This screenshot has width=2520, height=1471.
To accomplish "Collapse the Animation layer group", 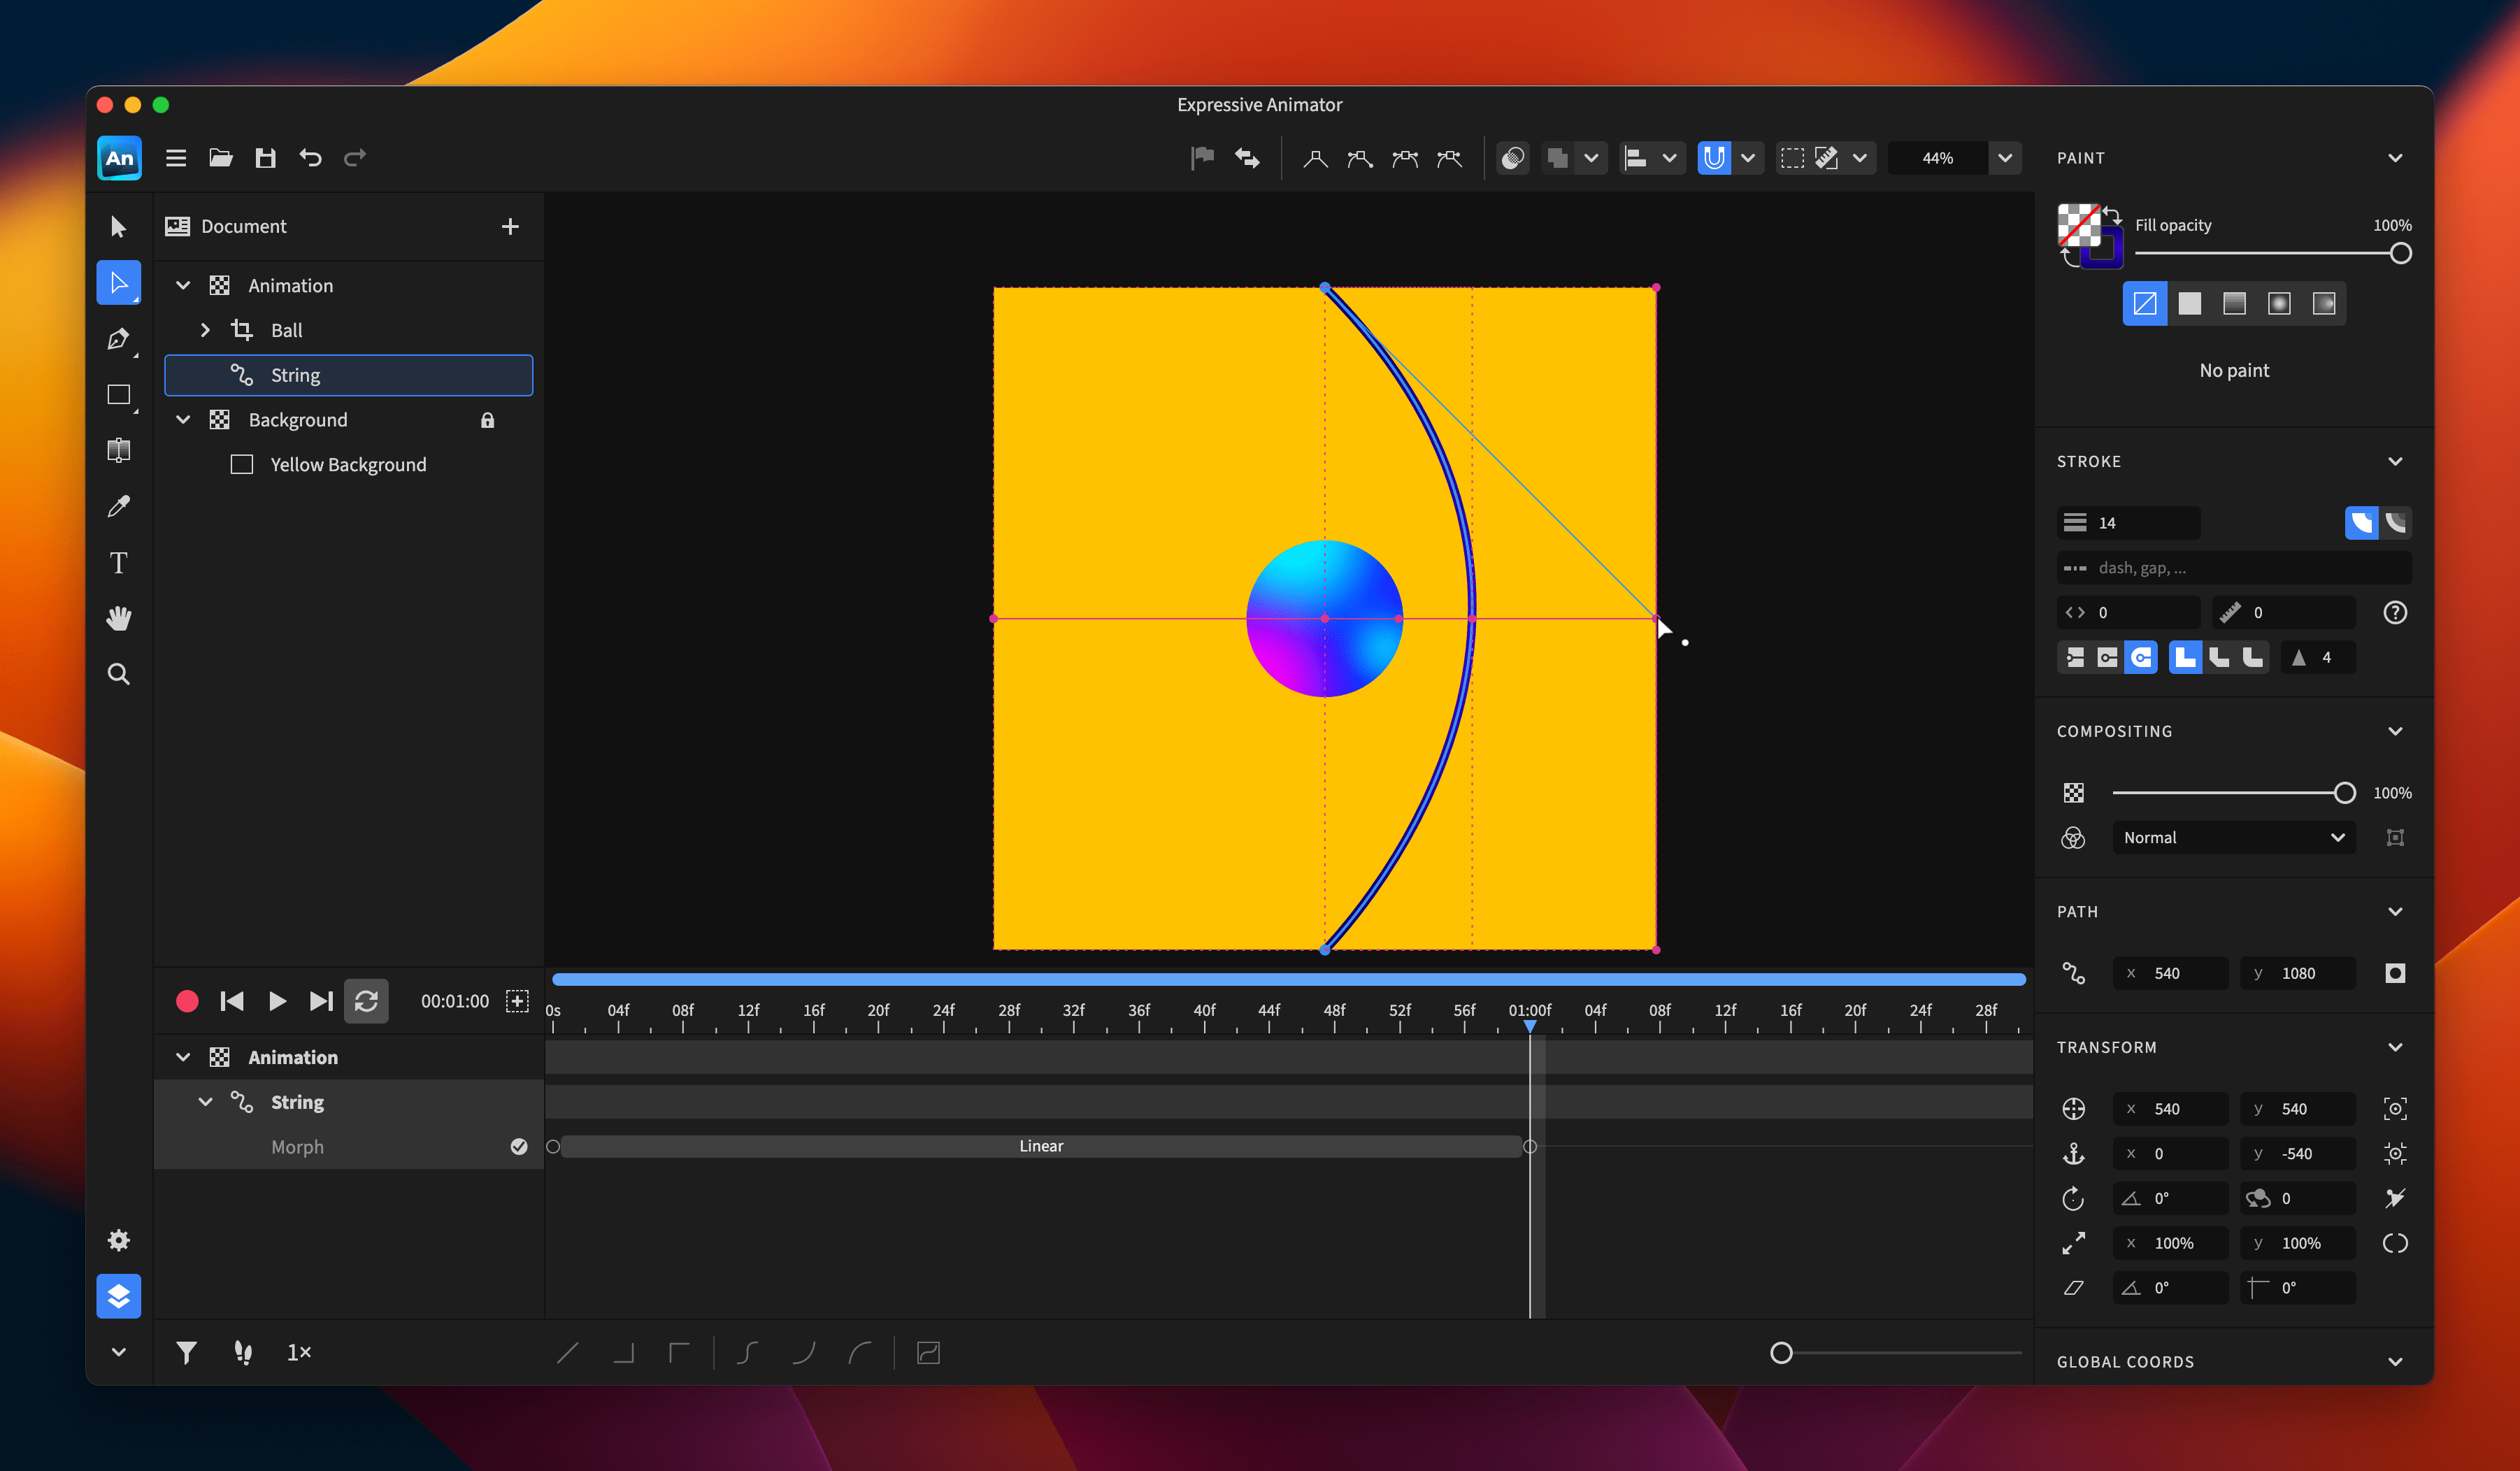I will tap(183, 285).
